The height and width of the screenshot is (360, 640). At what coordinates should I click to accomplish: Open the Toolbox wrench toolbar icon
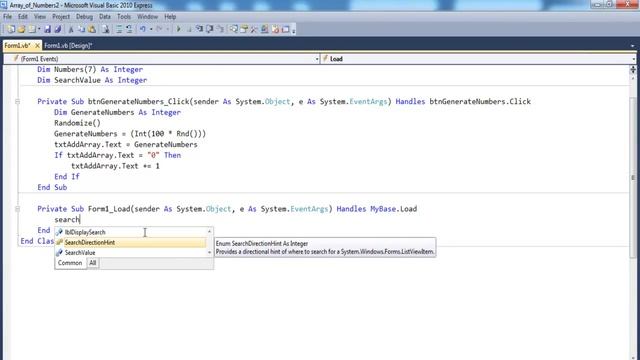(254, 29)
